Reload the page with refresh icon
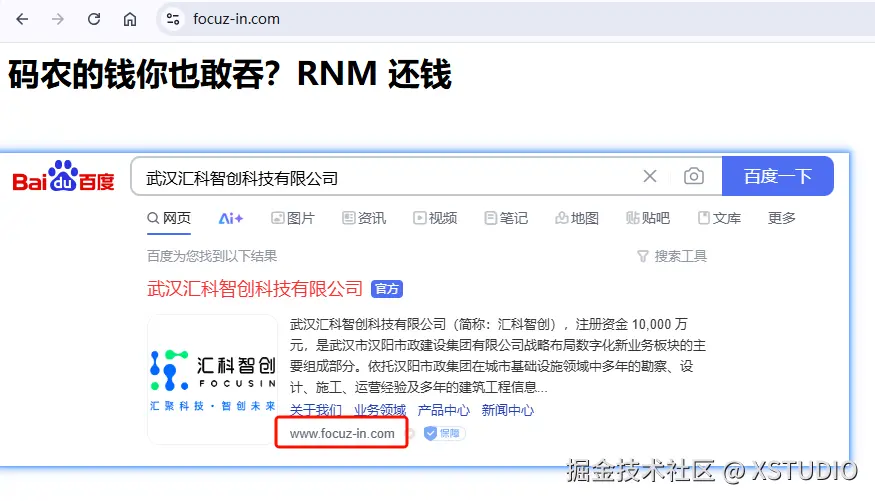The width and height of the screenshot is (875, 501). coord(94,19)
